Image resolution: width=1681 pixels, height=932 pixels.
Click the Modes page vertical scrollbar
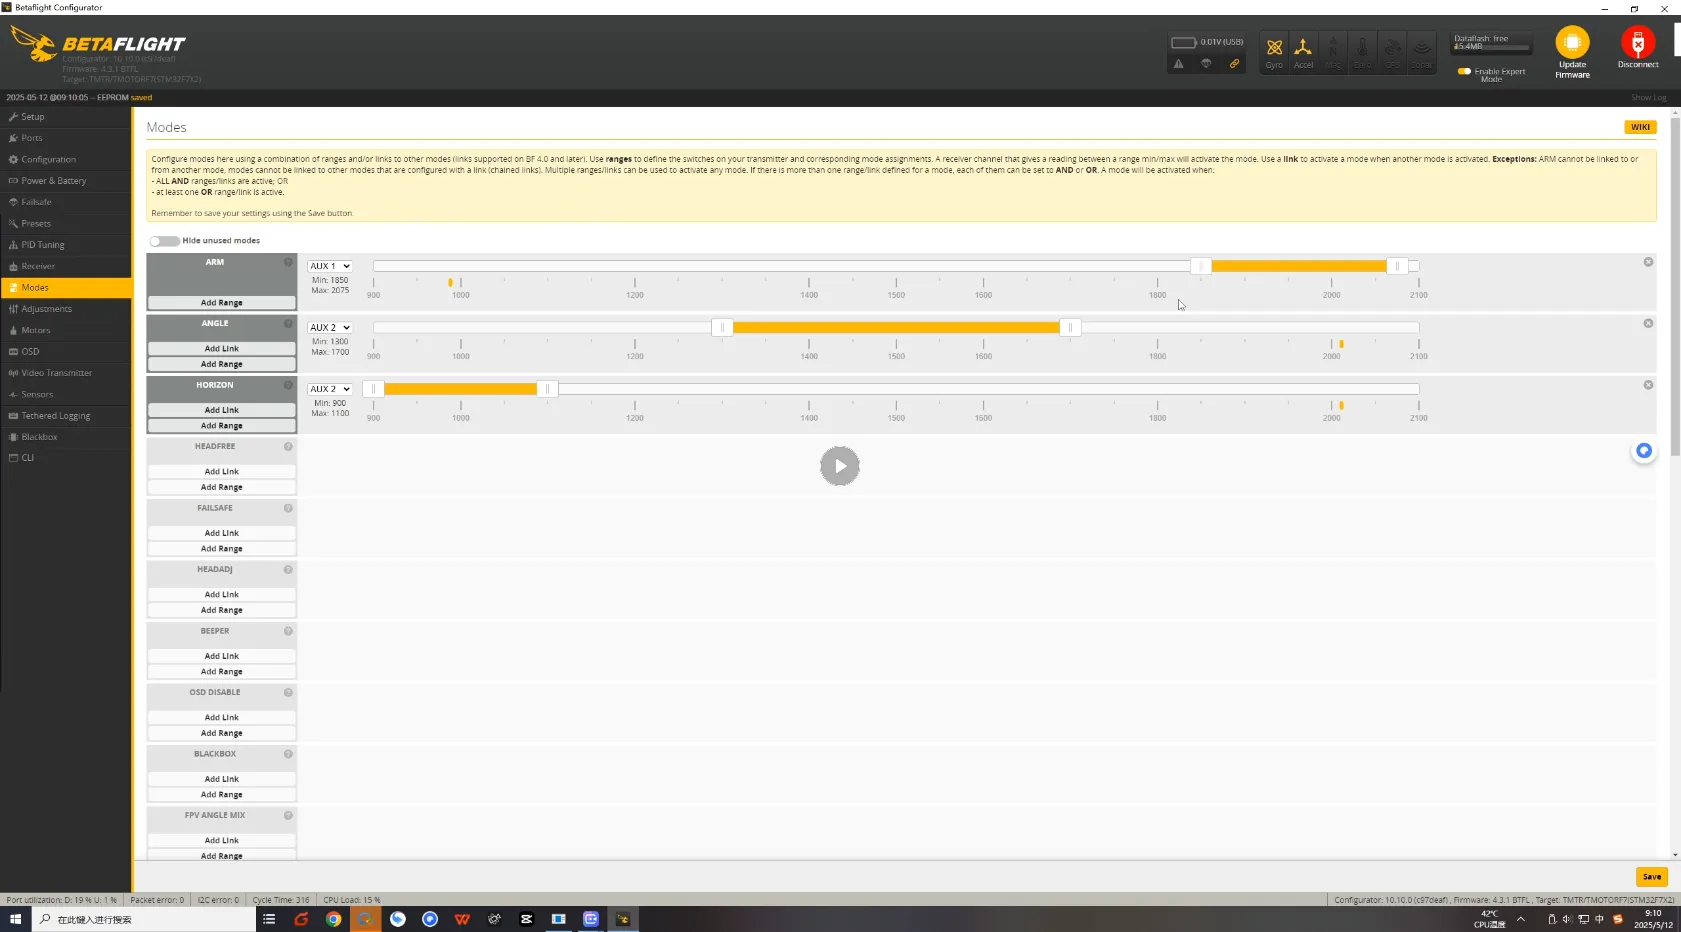coord(1675,285)
